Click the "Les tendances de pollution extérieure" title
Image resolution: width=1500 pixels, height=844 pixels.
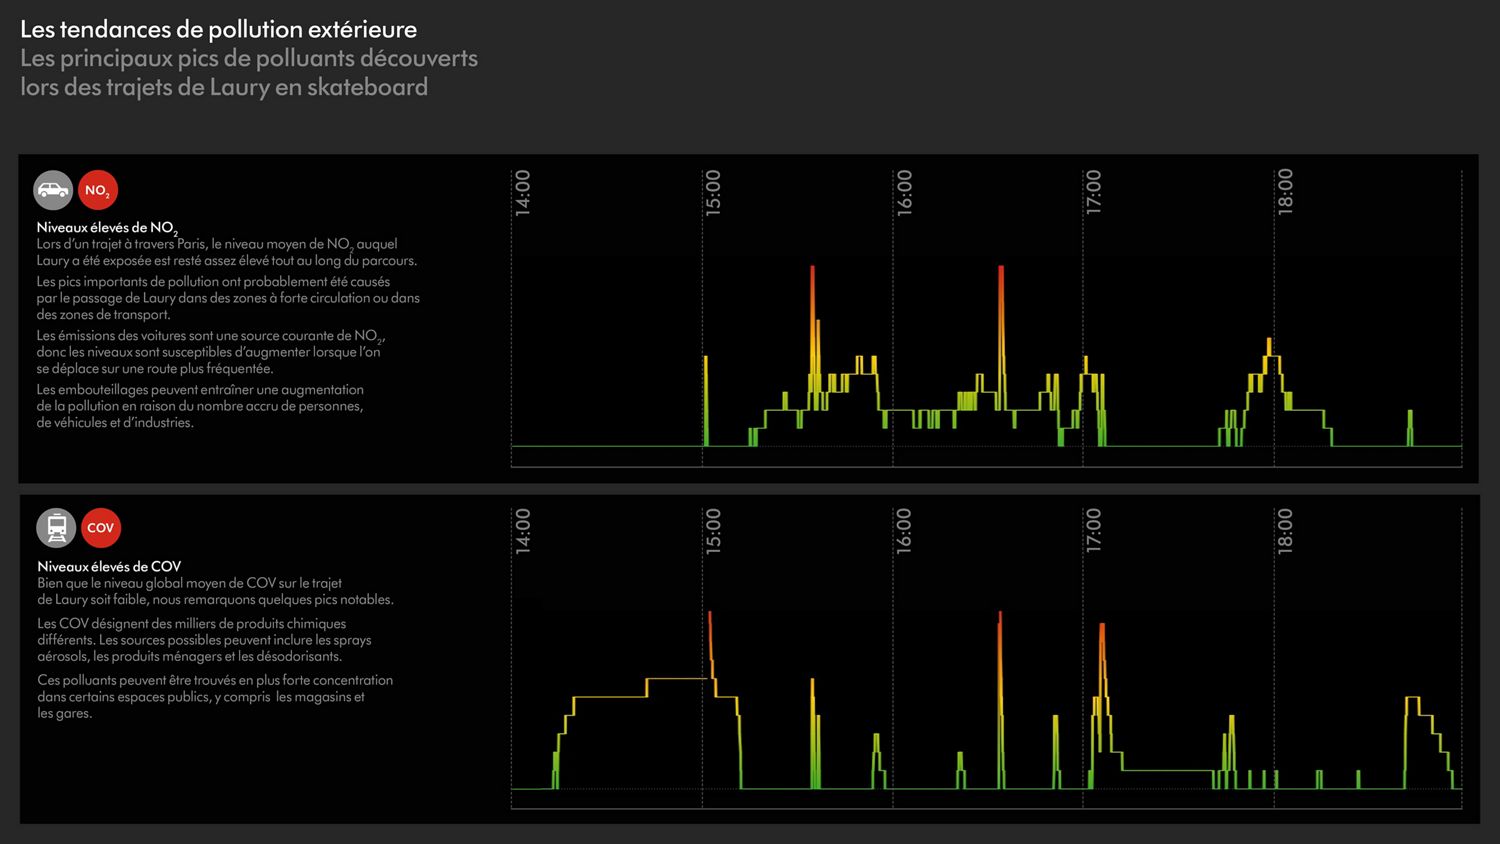tap(218, 29)
